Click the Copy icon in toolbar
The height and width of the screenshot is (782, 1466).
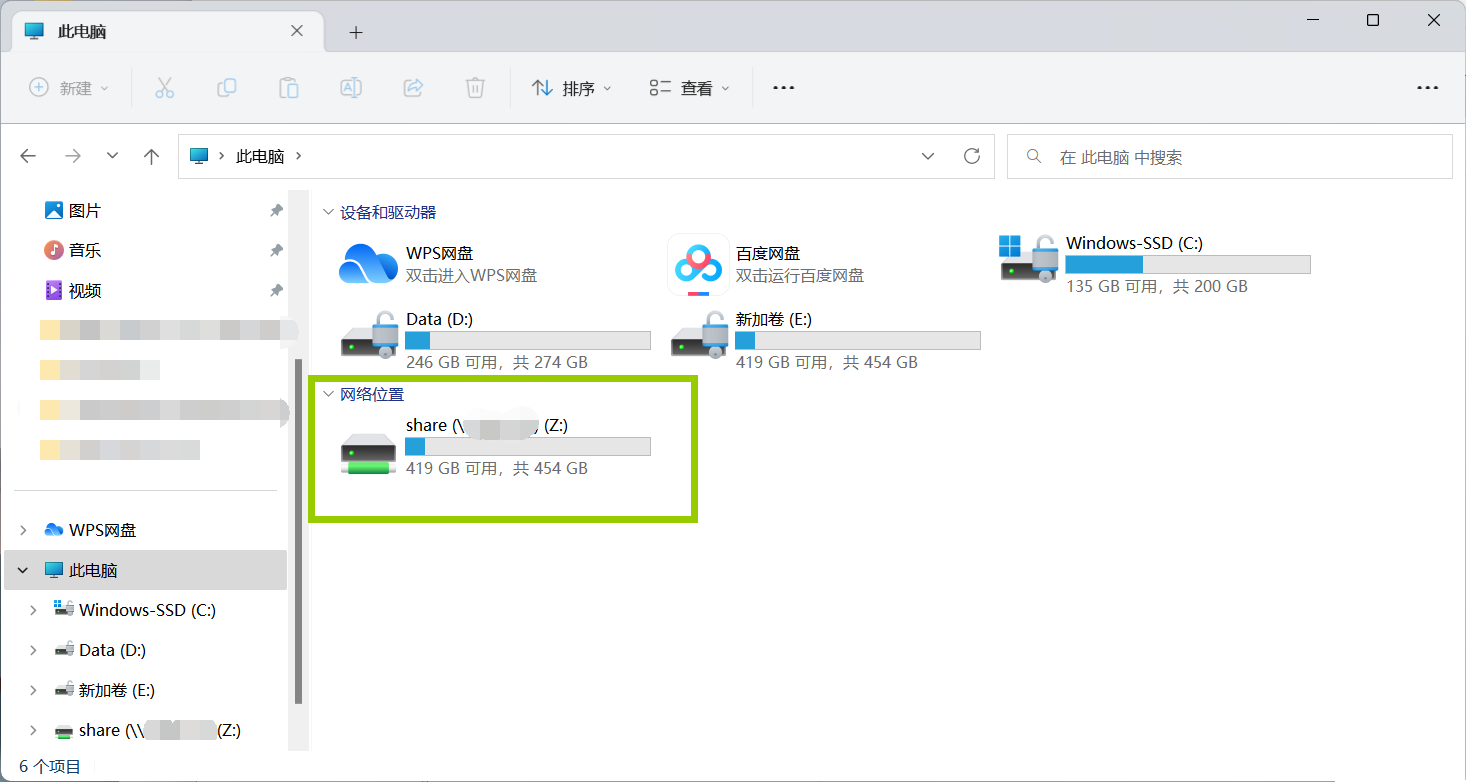227,88
